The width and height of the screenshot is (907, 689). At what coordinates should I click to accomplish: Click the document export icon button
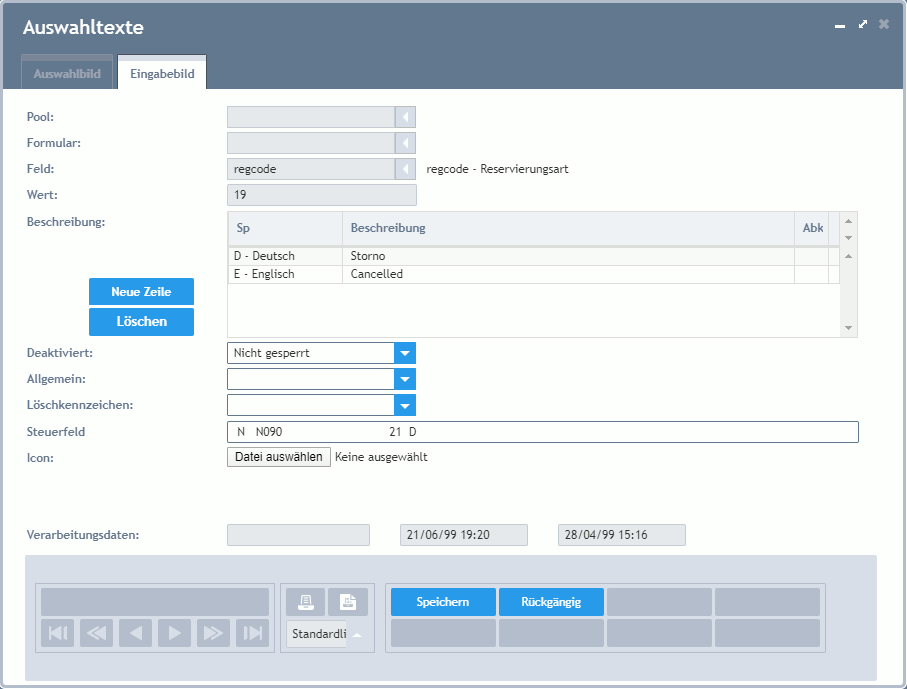(348, 602)
